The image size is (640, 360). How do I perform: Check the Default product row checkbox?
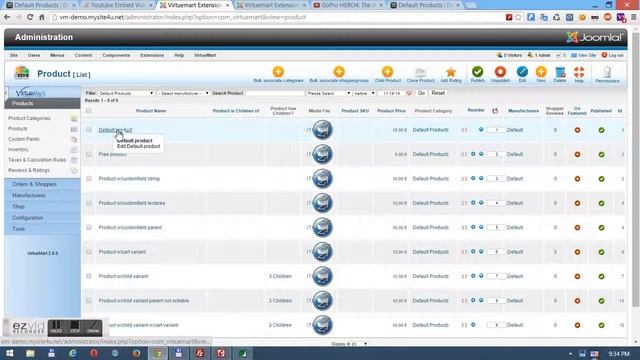tap(89, 130)
